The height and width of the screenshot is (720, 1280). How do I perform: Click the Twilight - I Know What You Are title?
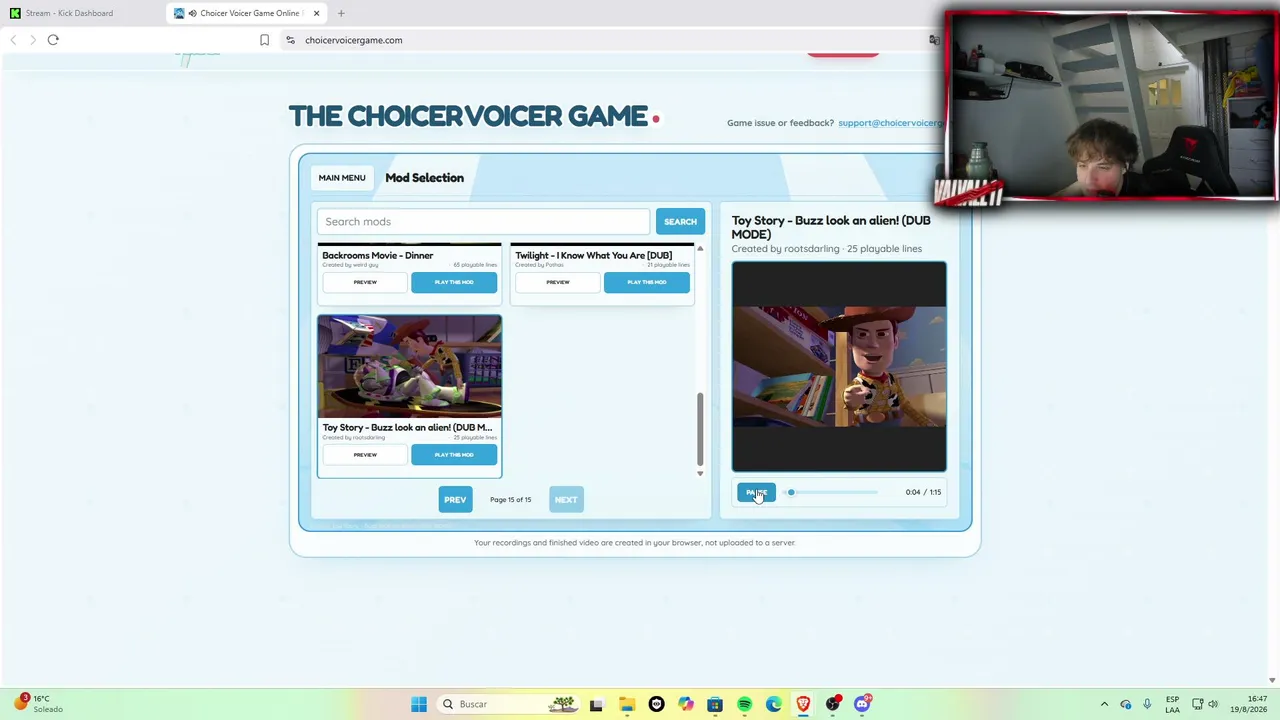click(x=594, y=255)
